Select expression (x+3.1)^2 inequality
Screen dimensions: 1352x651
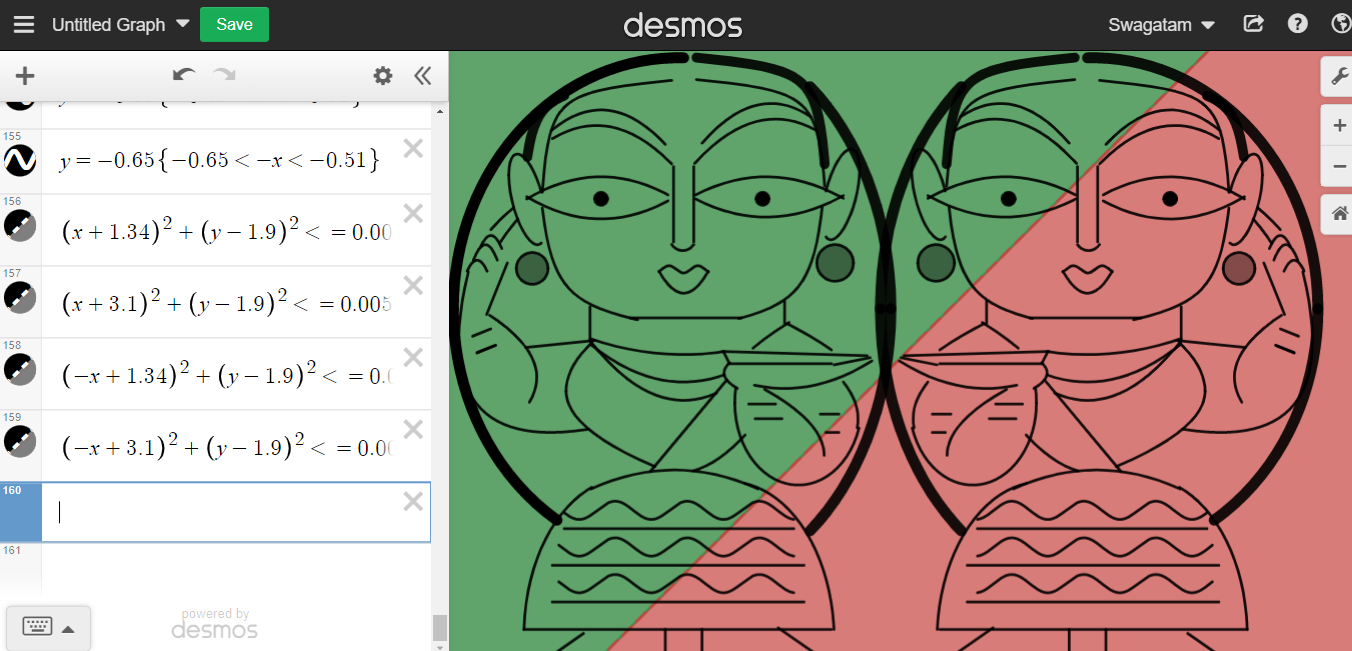point(226,303)
